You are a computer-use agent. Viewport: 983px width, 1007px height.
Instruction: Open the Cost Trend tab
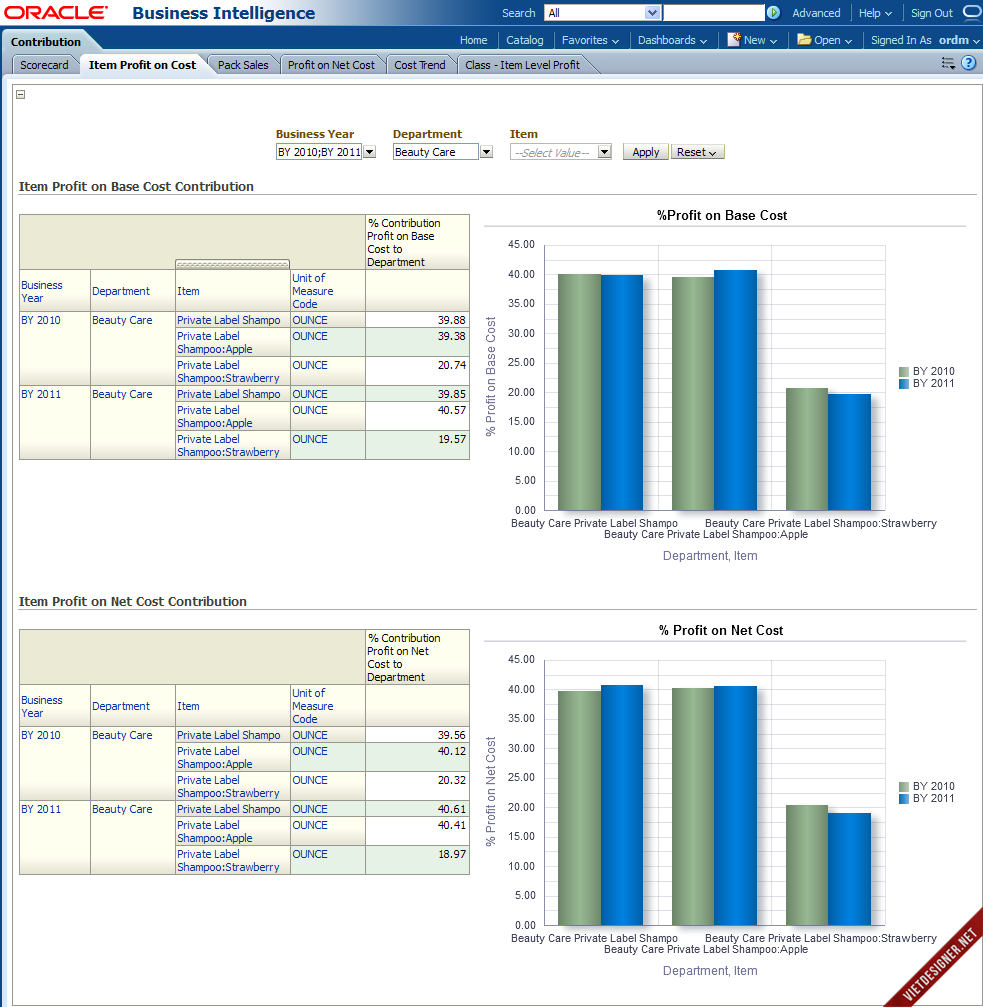420,65
